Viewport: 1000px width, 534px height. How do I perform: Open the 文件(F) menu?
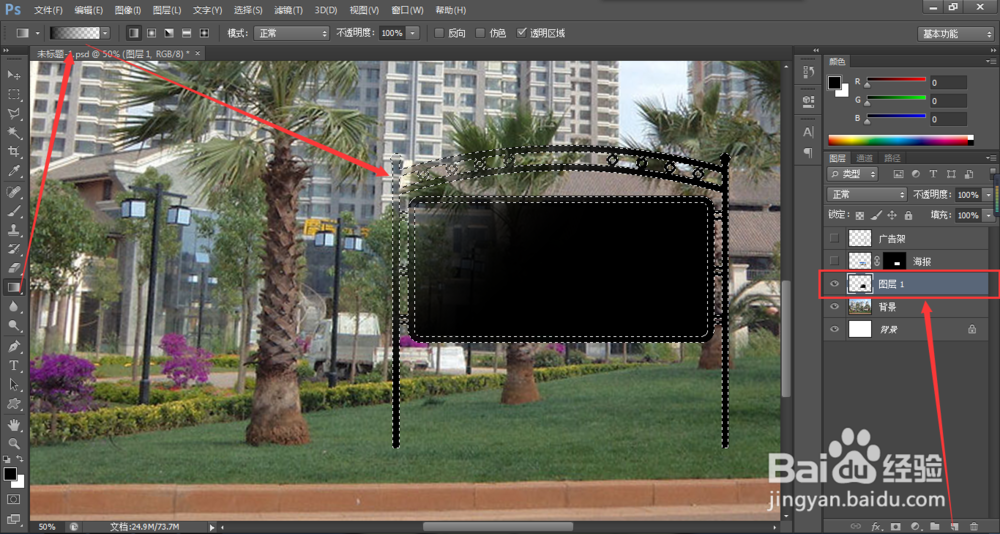48,11
